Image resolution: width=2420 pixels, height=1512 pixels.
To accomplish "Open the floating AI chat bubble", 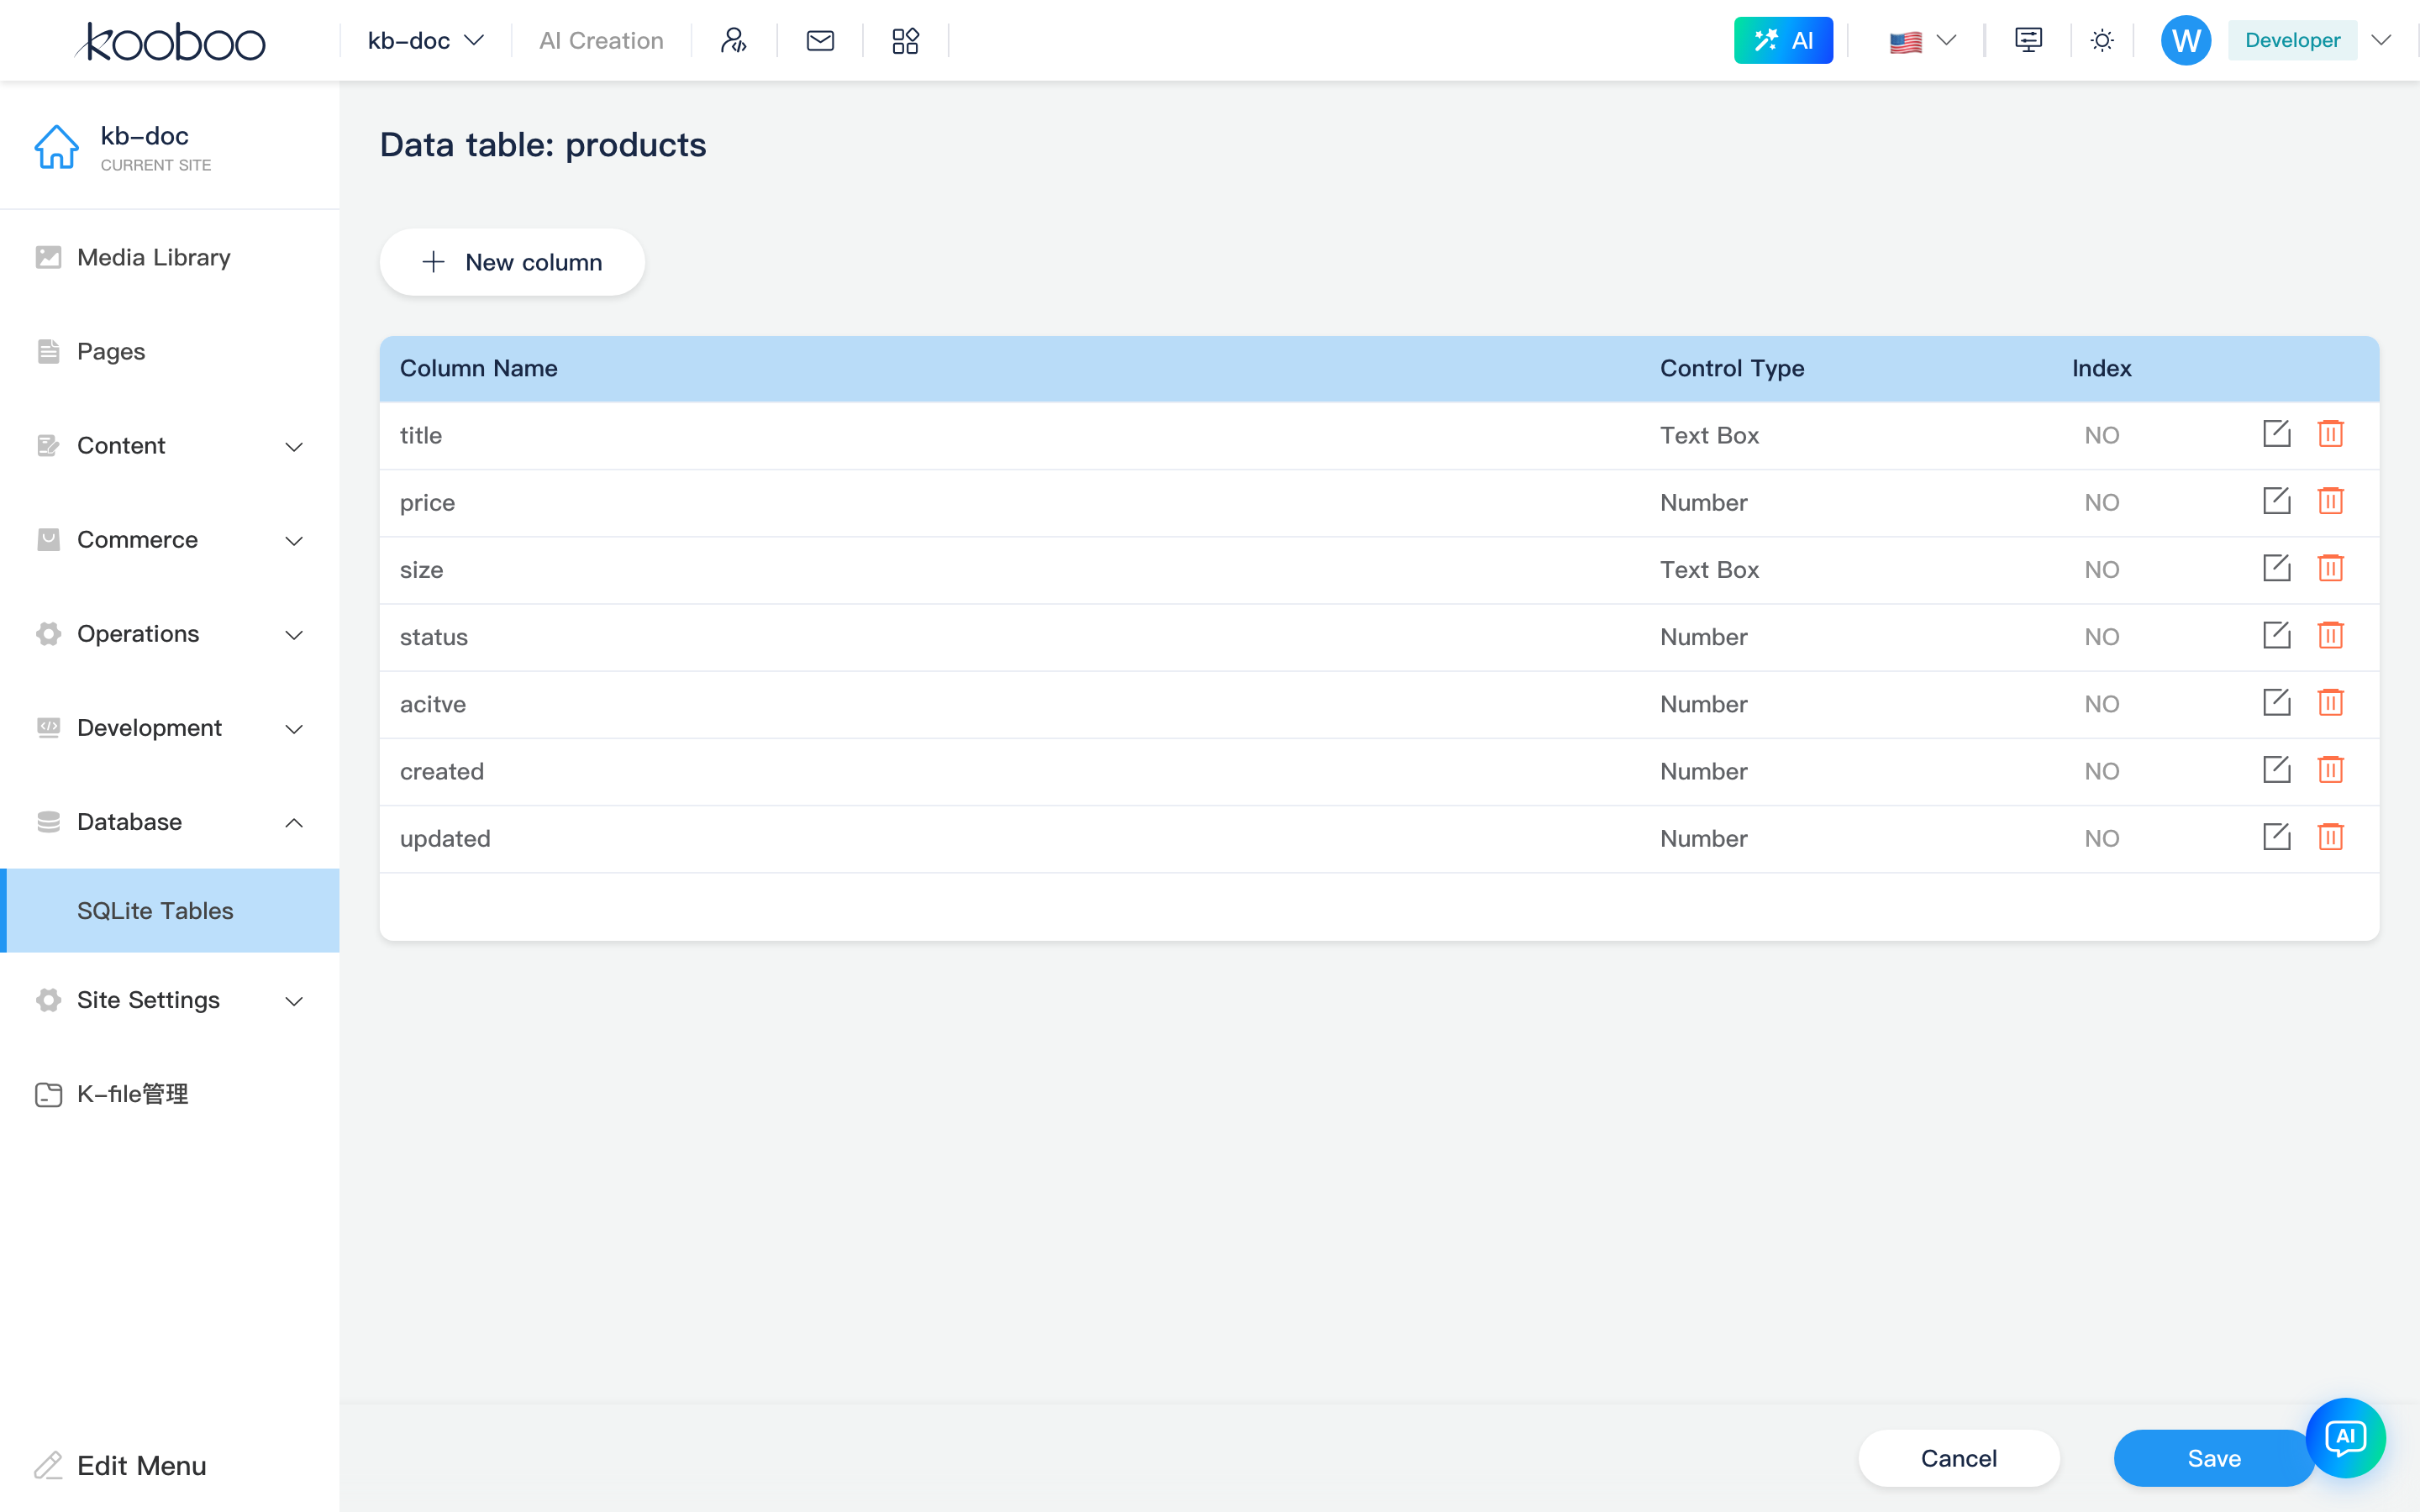I will [2345, 1437].
